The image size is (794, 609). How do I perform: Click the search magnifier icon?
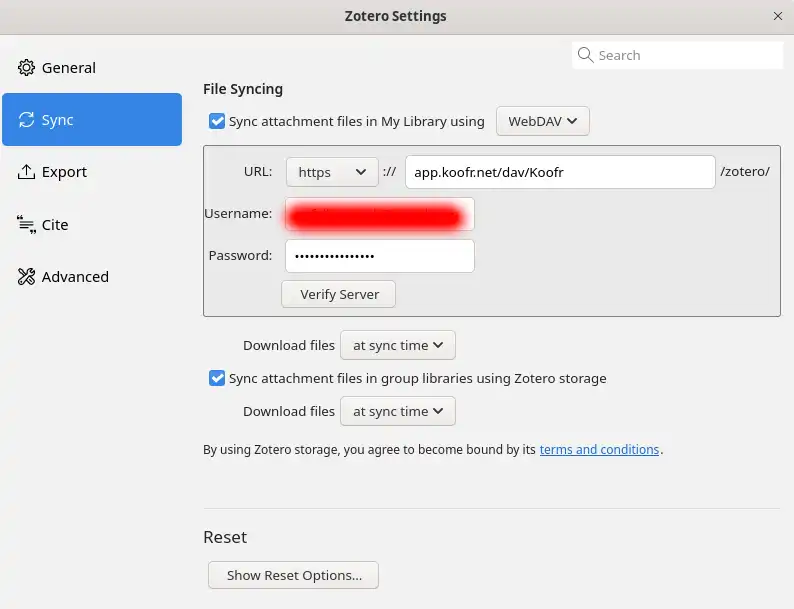(586, 55)
